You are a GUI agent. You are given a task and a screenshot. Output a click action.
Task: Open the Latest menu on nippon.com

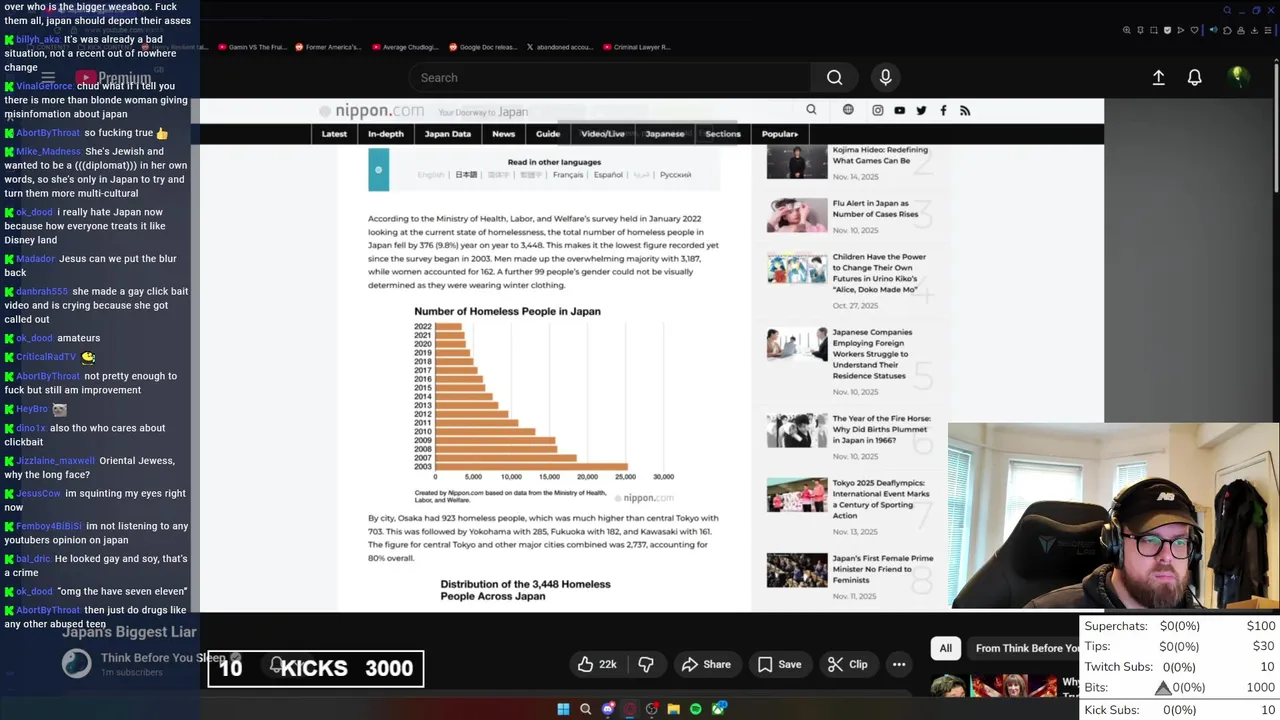(x=334, y=133)
